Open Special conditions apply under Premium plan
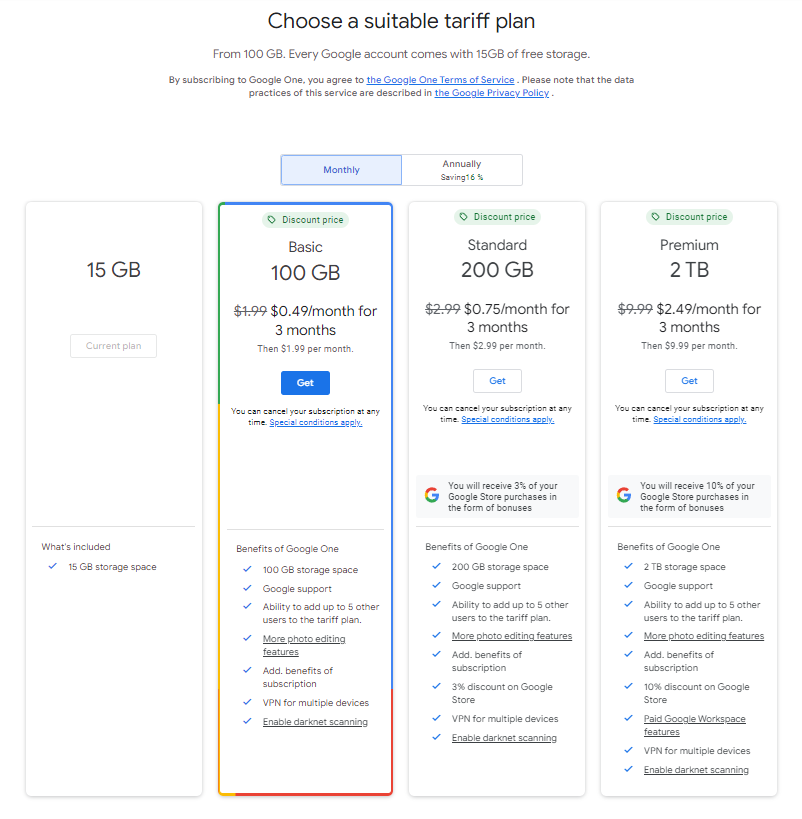 point(700,420)
